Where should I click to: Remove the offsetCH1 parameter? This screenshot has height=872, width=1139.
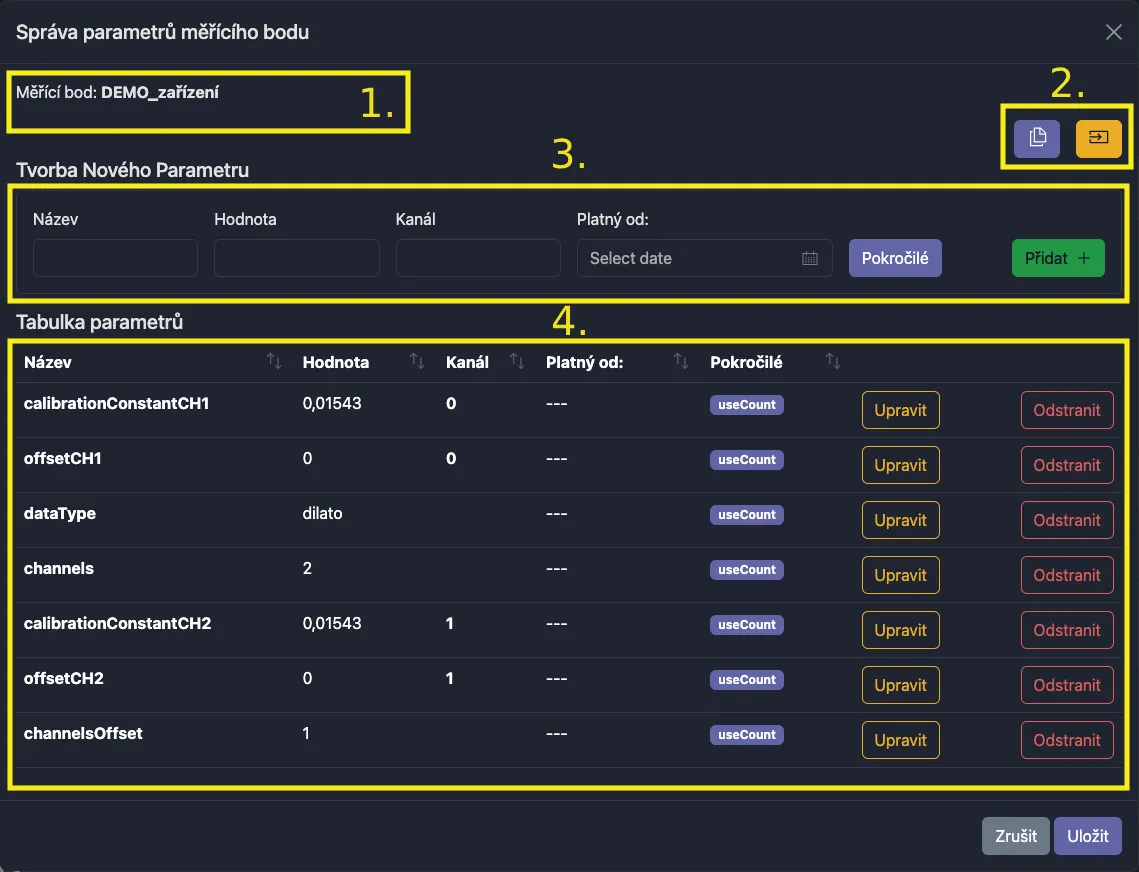1066,465
